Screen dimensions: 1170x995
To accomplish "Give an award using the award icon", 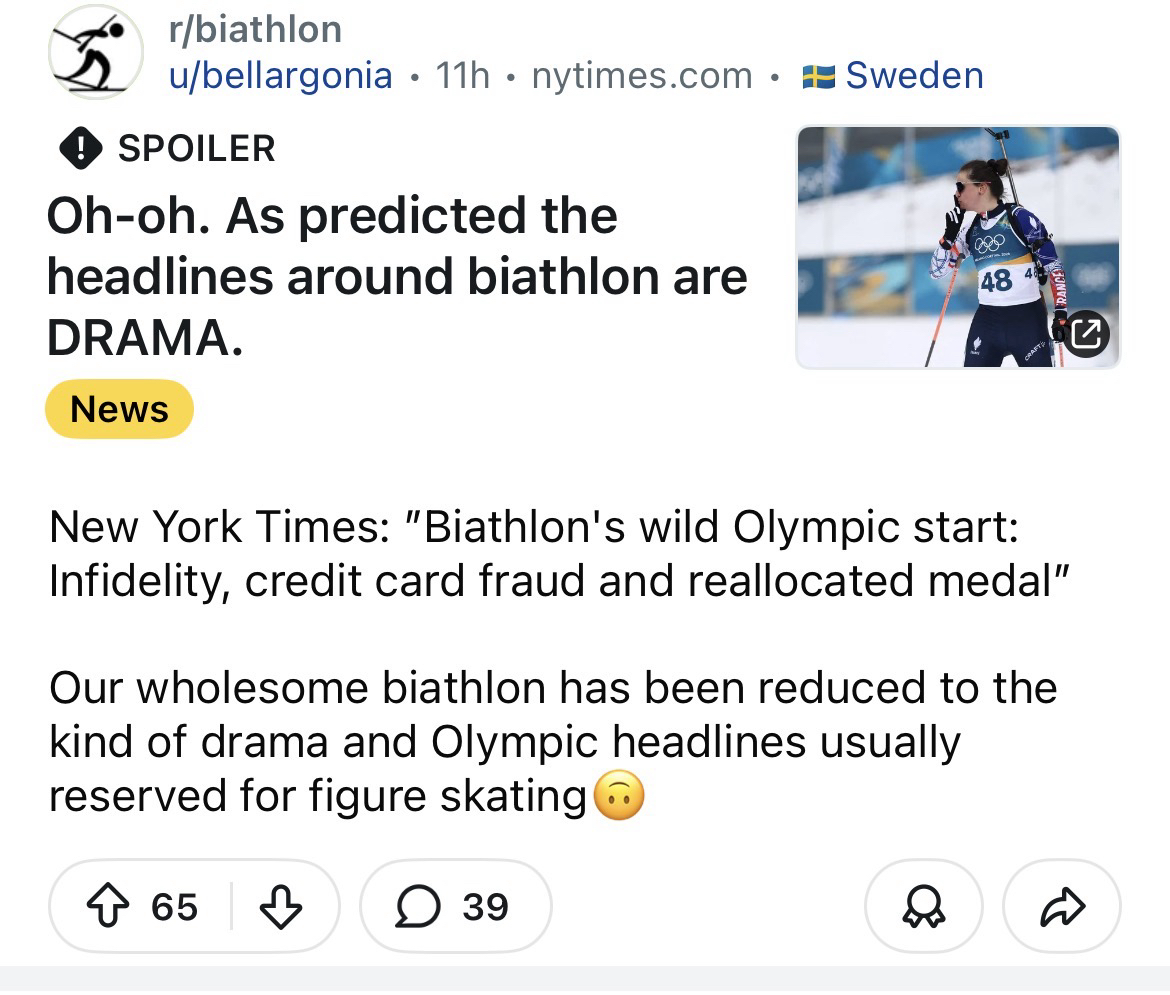I will tap(923, 907).
